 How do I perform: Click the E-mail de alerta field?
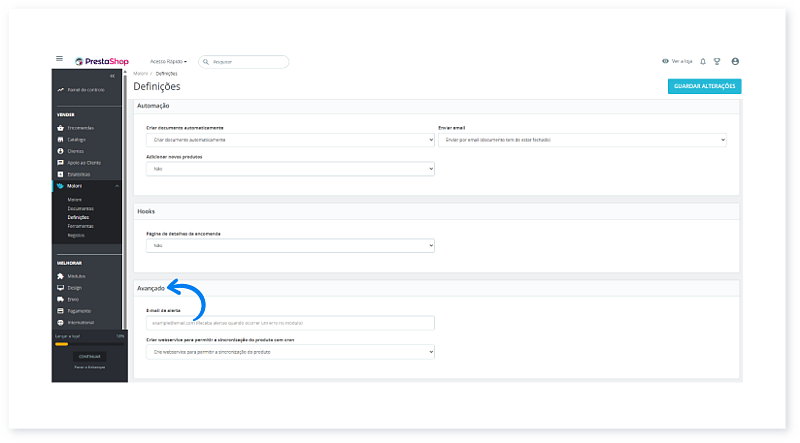coord(290,323)
